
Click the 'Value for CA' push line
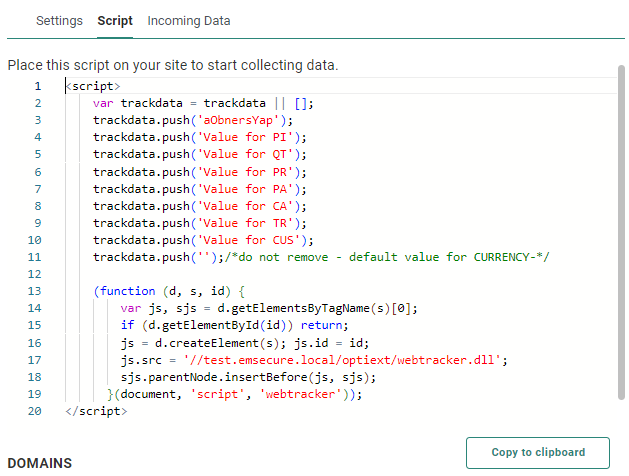(200, 205)
